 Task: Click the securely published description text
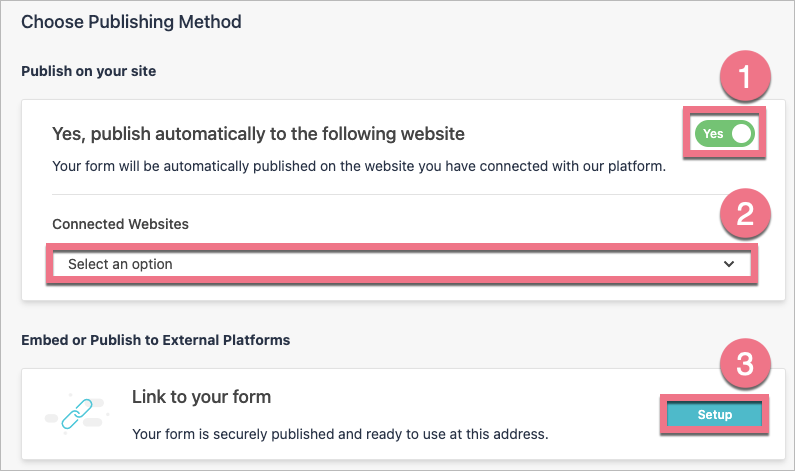point(340,435)
